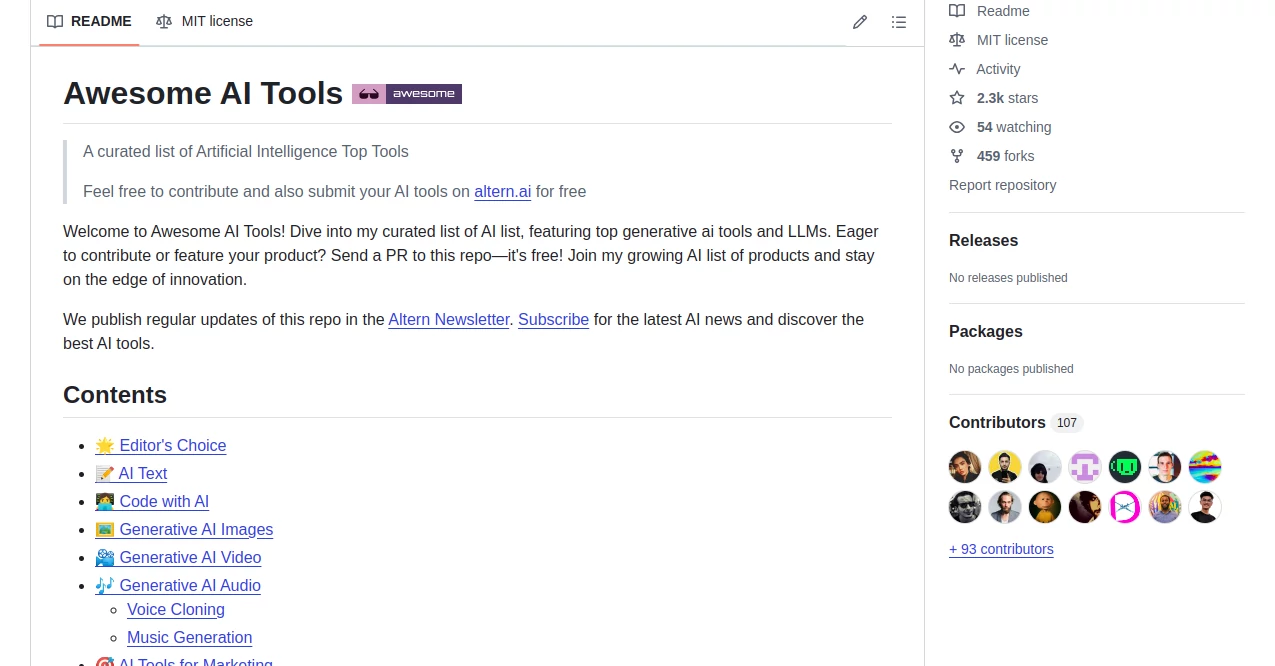This screenshot has height=666, width=1275.
Task: Open the 54 watching list
Action: point(1014,127)
